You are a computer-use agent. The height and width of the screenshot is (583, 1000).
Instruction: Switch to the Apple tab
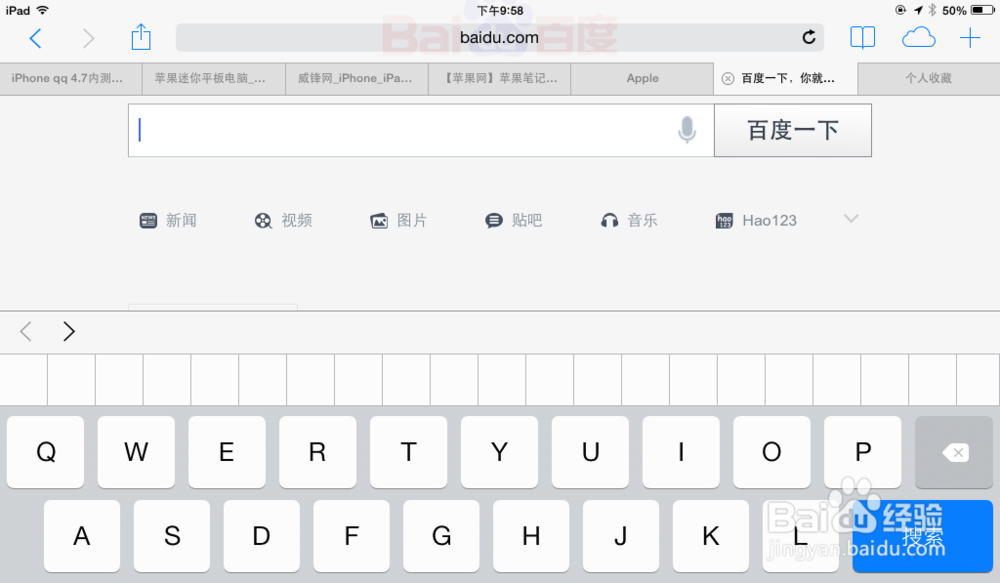[x=642, y=79]
